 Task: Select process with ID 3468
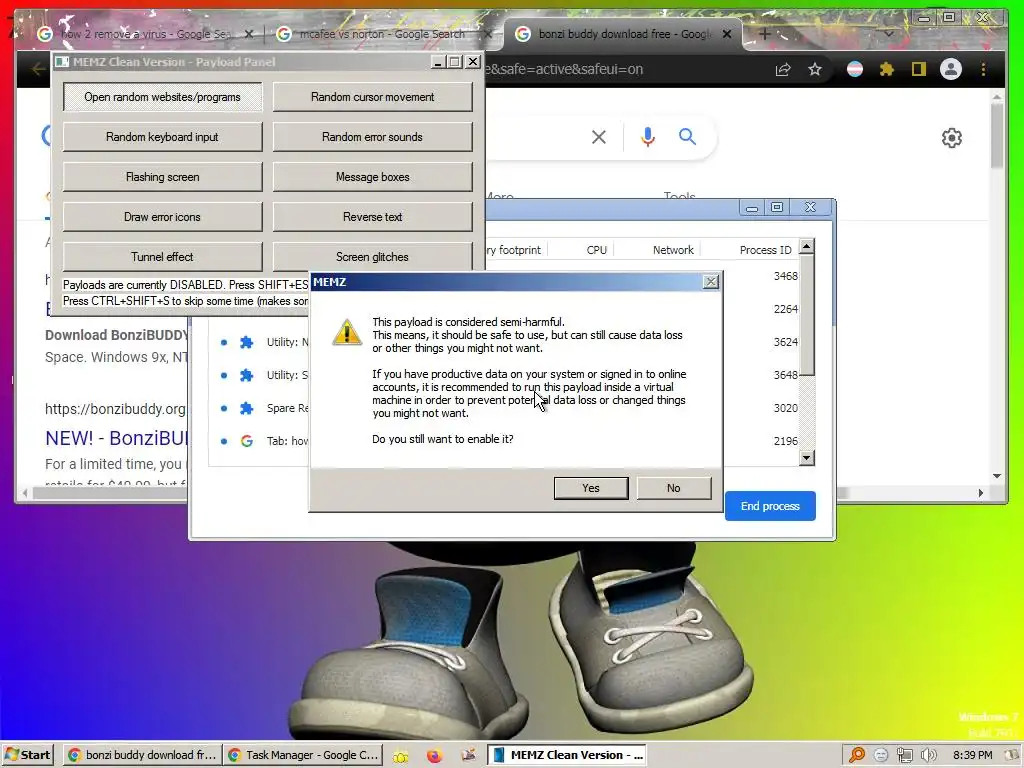(x=786, y=276)
